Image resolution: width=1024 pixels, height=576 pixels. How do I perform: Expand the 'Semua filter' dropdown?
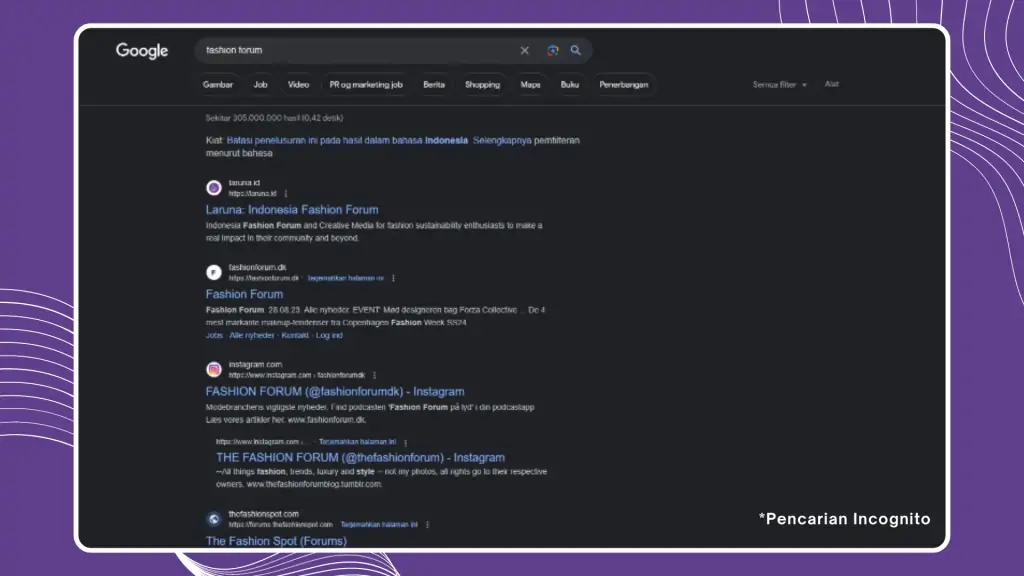[779, 85]
